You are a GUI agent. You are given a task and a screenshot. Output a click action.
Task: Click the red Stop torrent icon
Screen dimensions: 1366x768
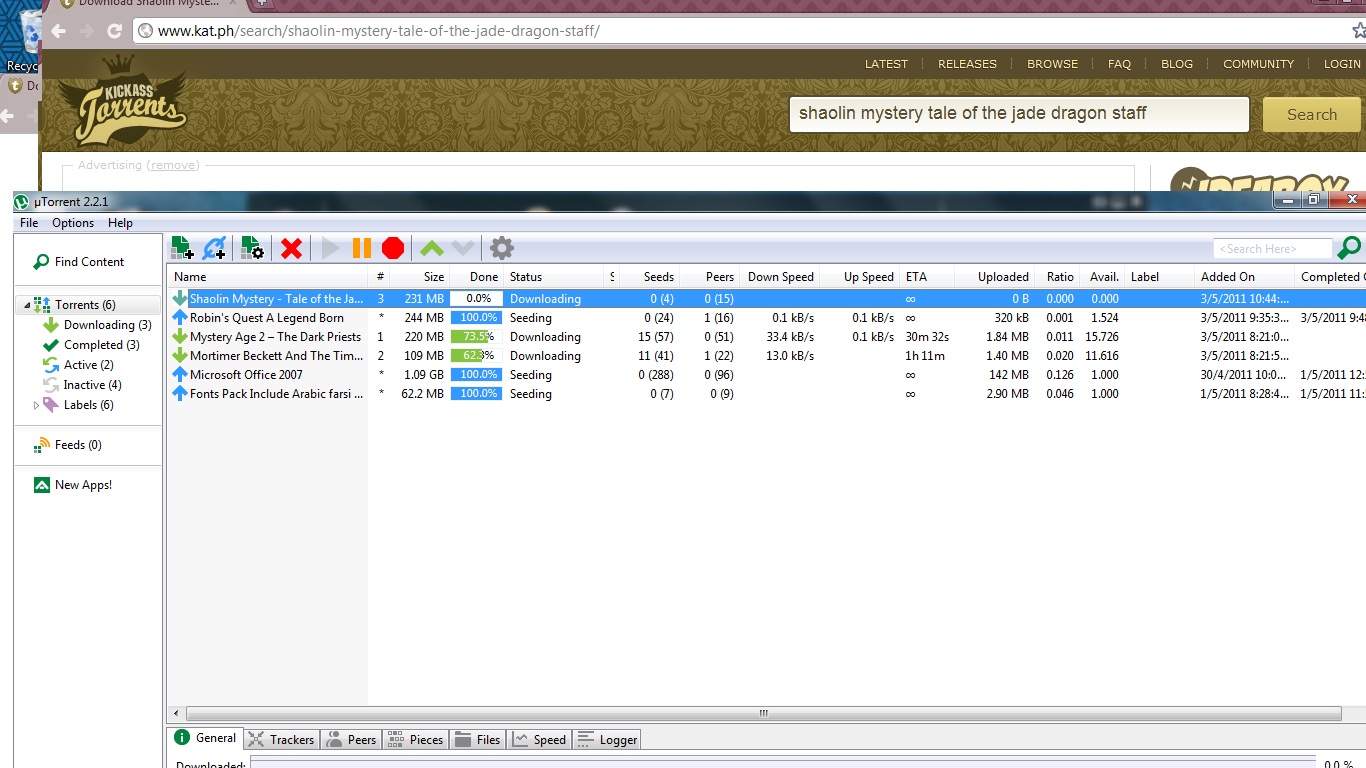click(x=393, y=248)
